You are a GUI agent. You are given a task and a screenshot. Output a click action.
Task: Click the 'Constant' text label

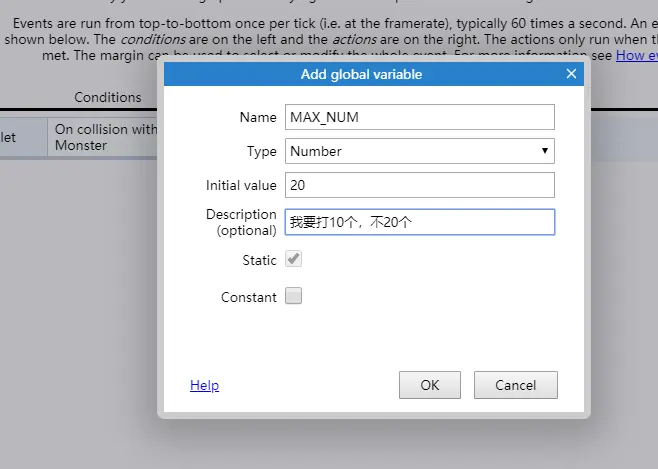[249, 297]
